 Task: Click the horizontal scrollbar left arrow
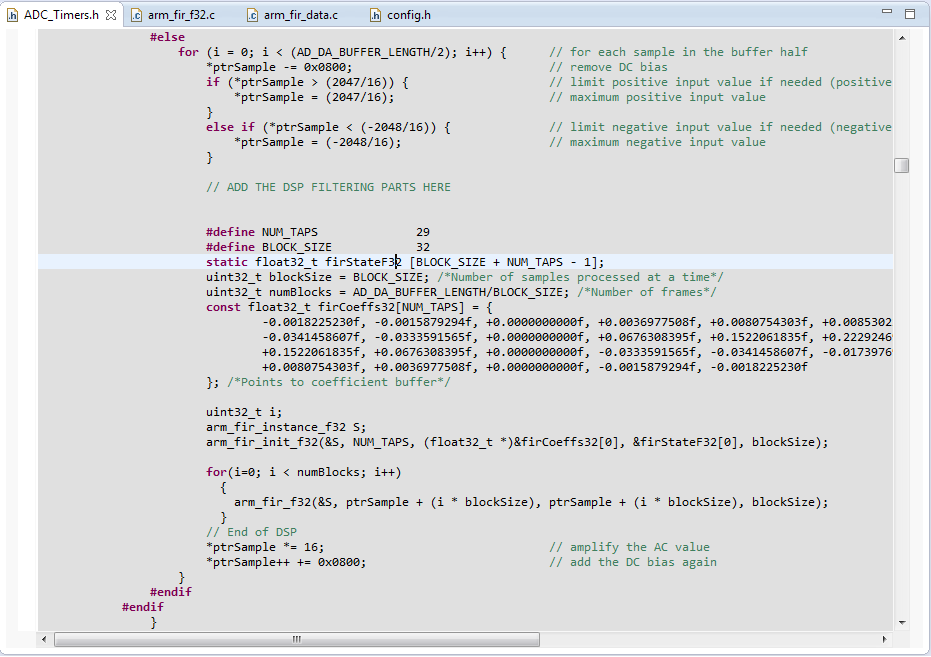click(x=44, y=639)
